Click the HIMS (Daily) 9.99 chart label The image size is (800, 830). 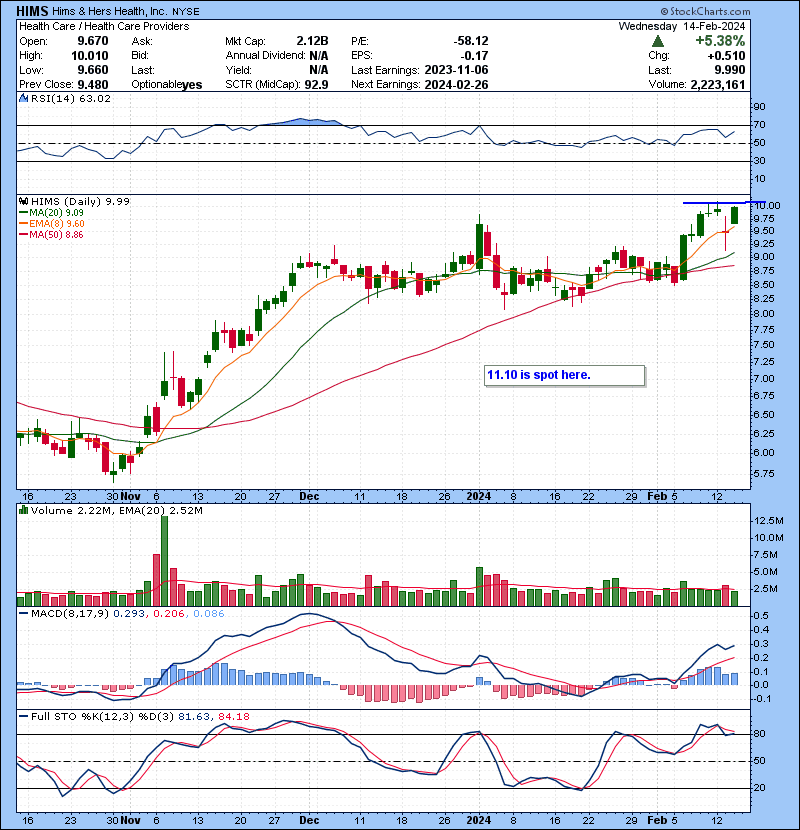pos(80,201)
